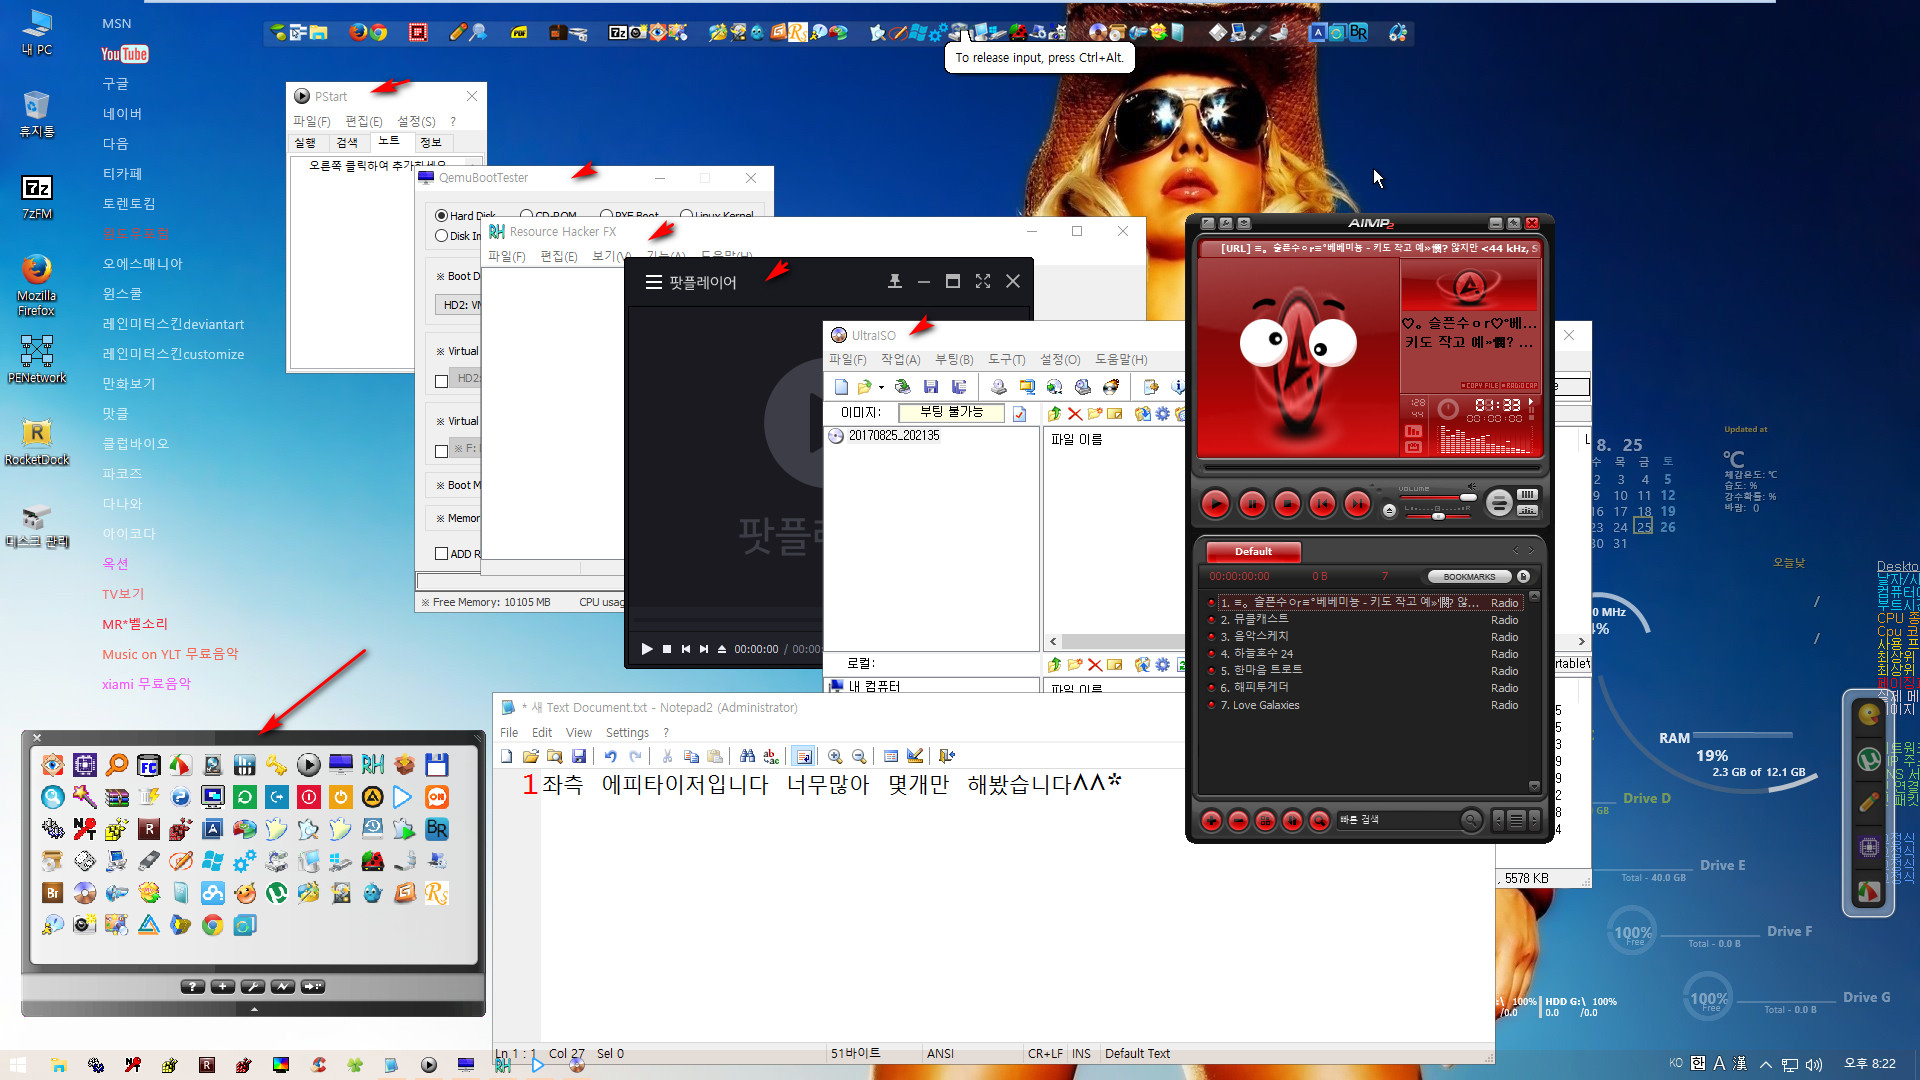
Task: Open Notepad2 Settings menu
Action: (627, 733)
